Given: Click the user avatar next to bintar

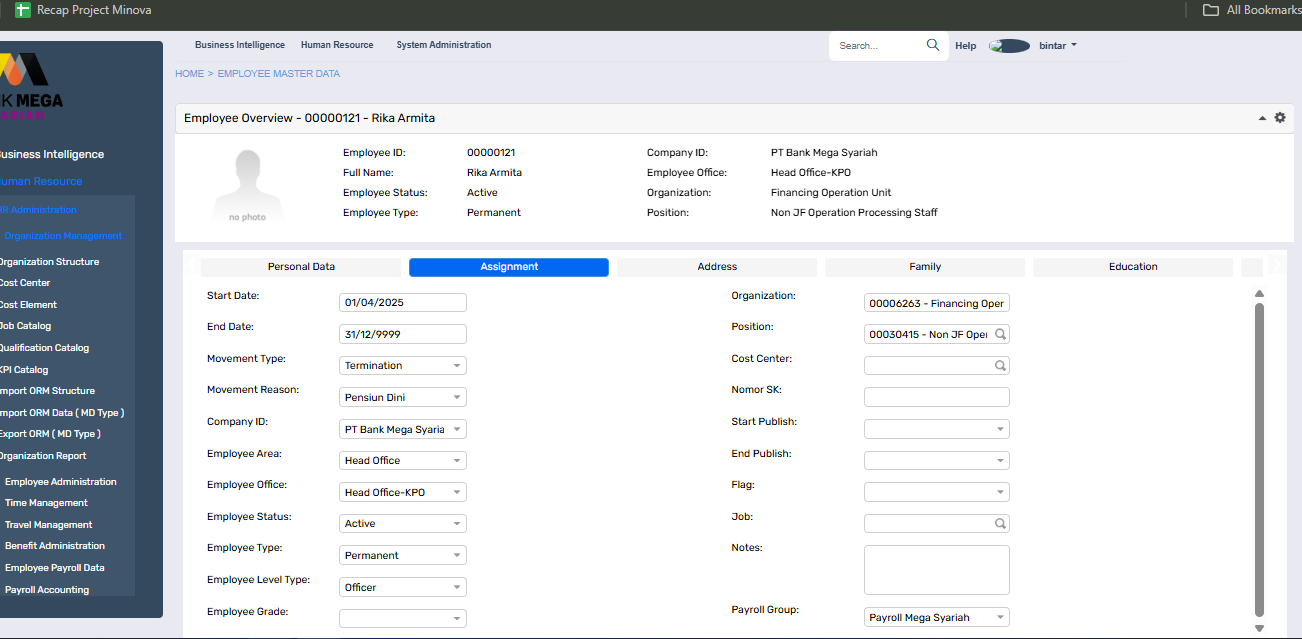Looking at the screenshot, I should point(1010,46).
